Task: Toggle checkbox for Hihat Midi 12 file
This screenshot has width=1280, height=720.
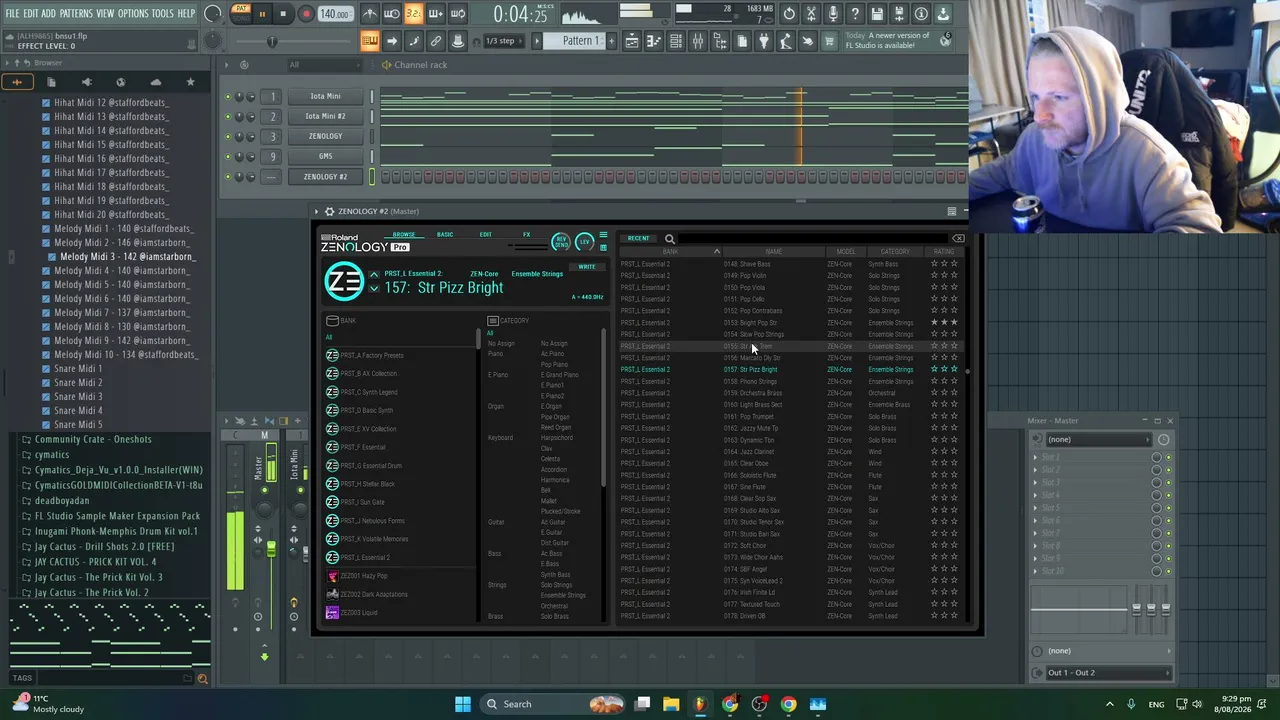Action: point(46,103)
